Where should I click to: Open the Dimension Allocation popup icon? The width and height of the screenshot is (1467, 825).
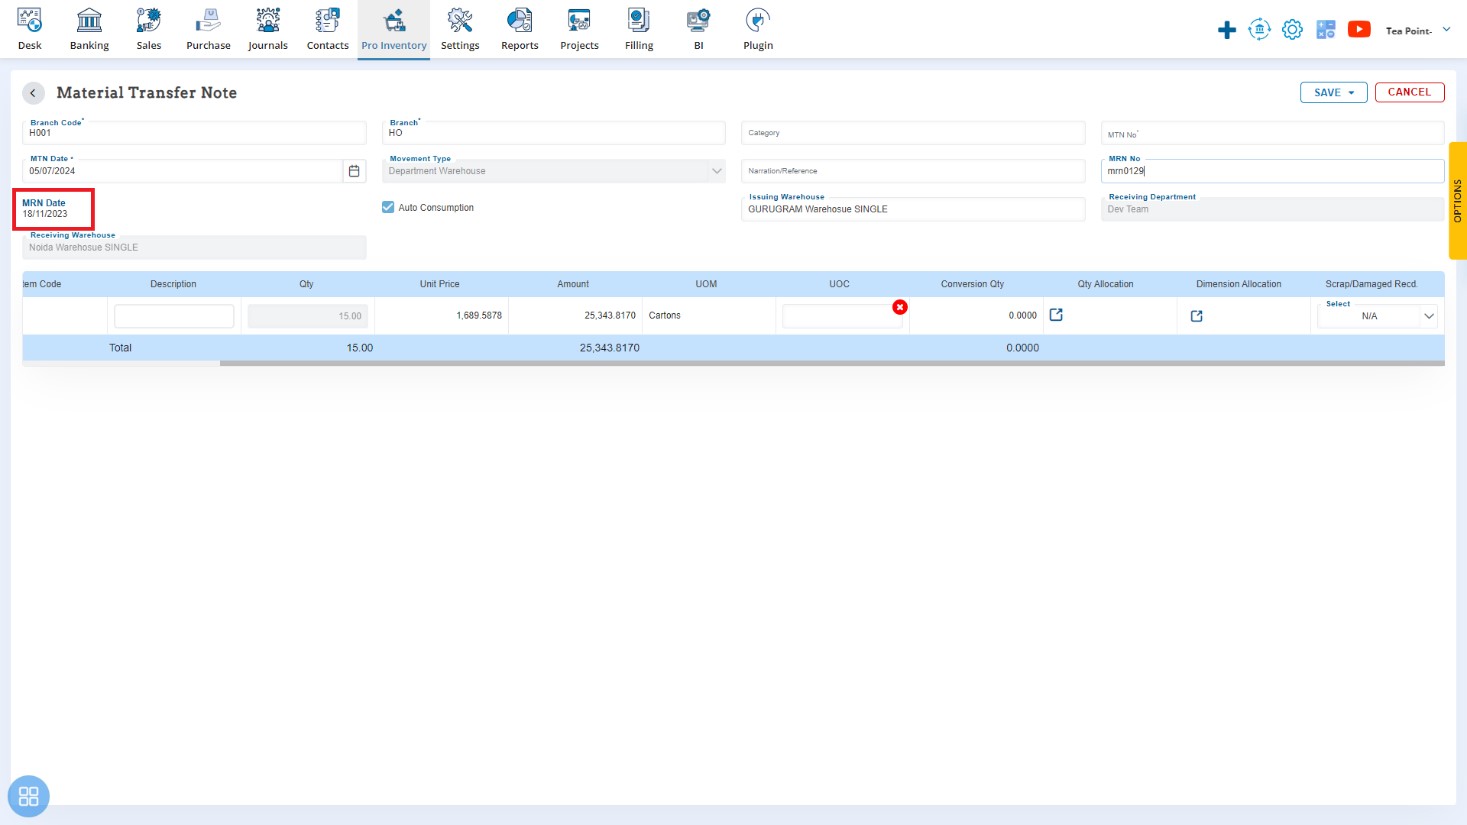[x=1197, y=316]
